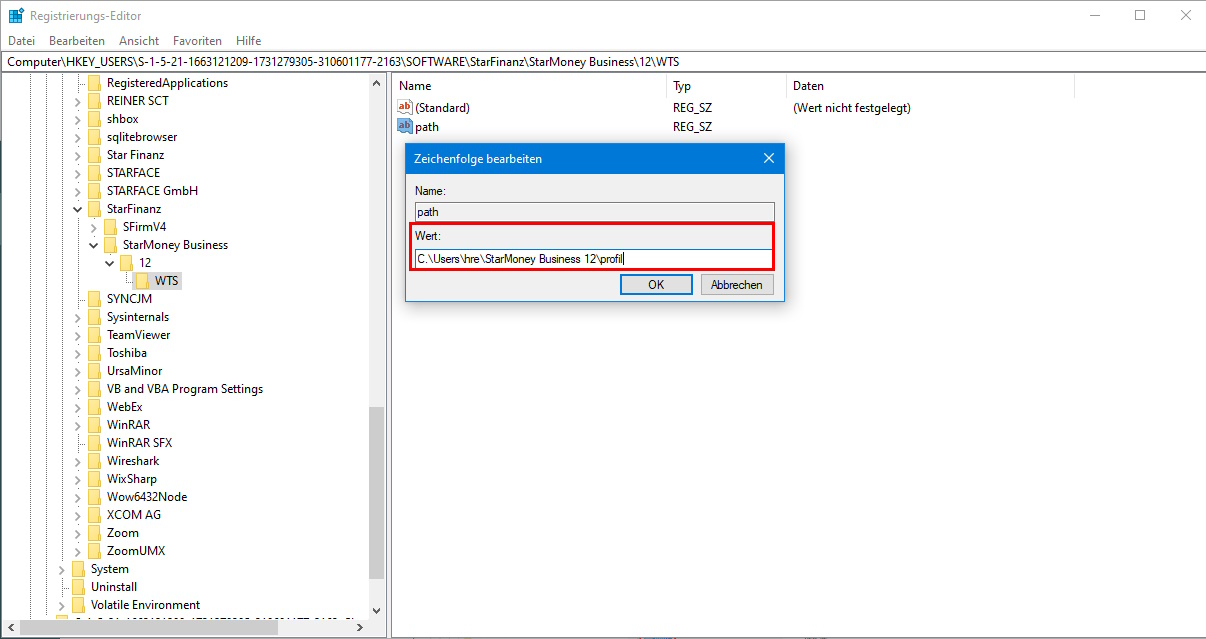Click OK in the edit string dialog
The height and width of the screenshot is (639, 1206).
tap(656, 284)
